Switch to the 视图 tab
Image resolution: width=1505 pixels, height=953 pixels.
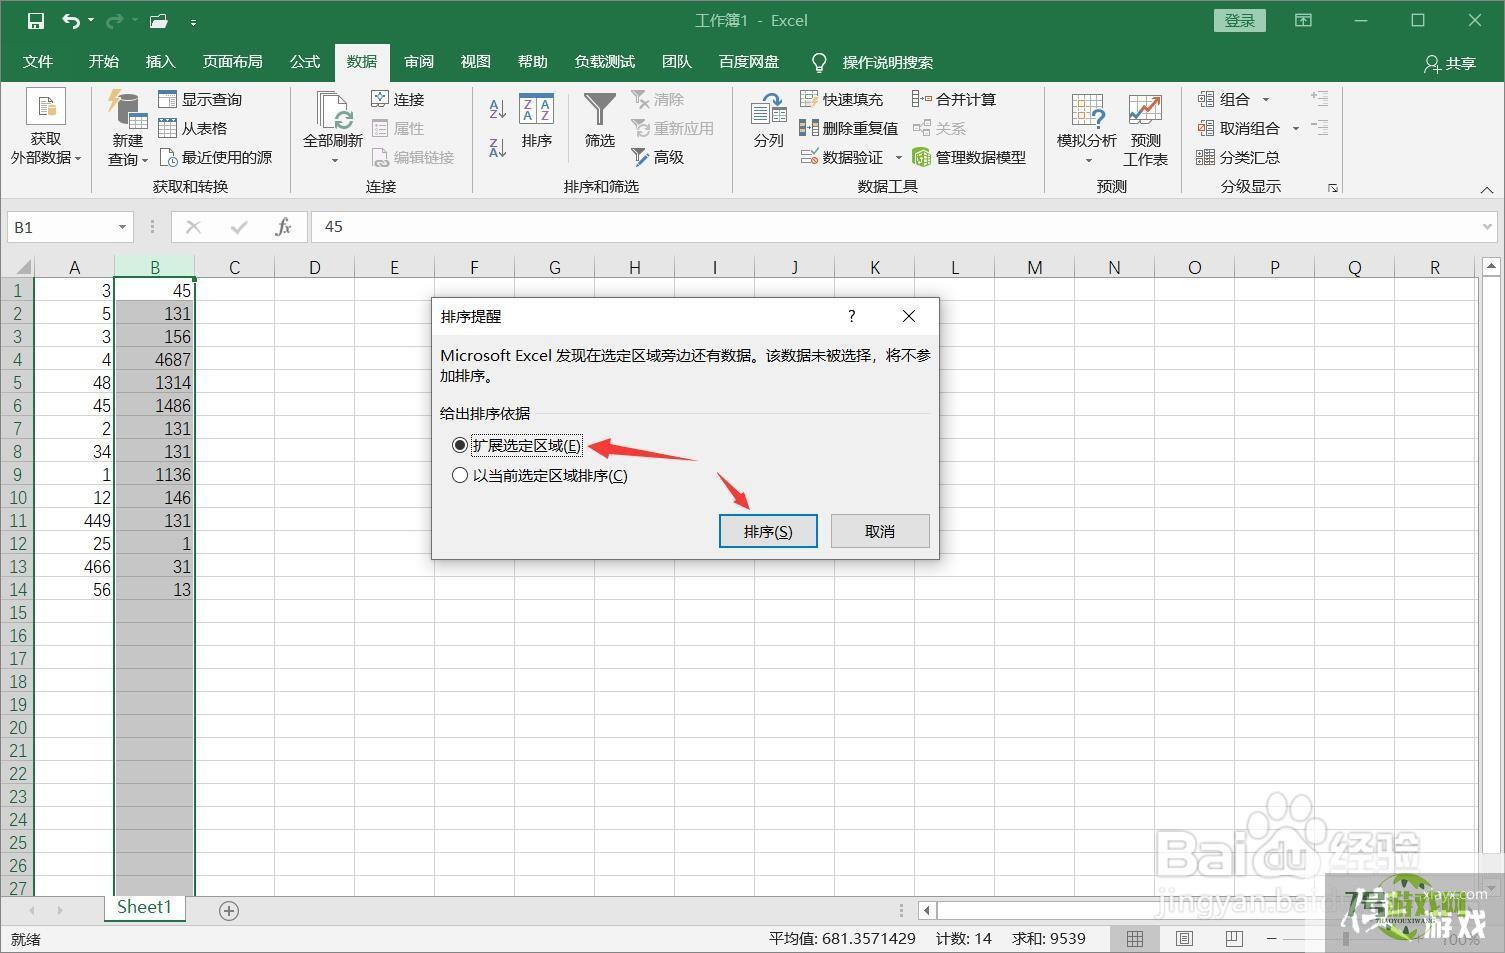[476, 62]
